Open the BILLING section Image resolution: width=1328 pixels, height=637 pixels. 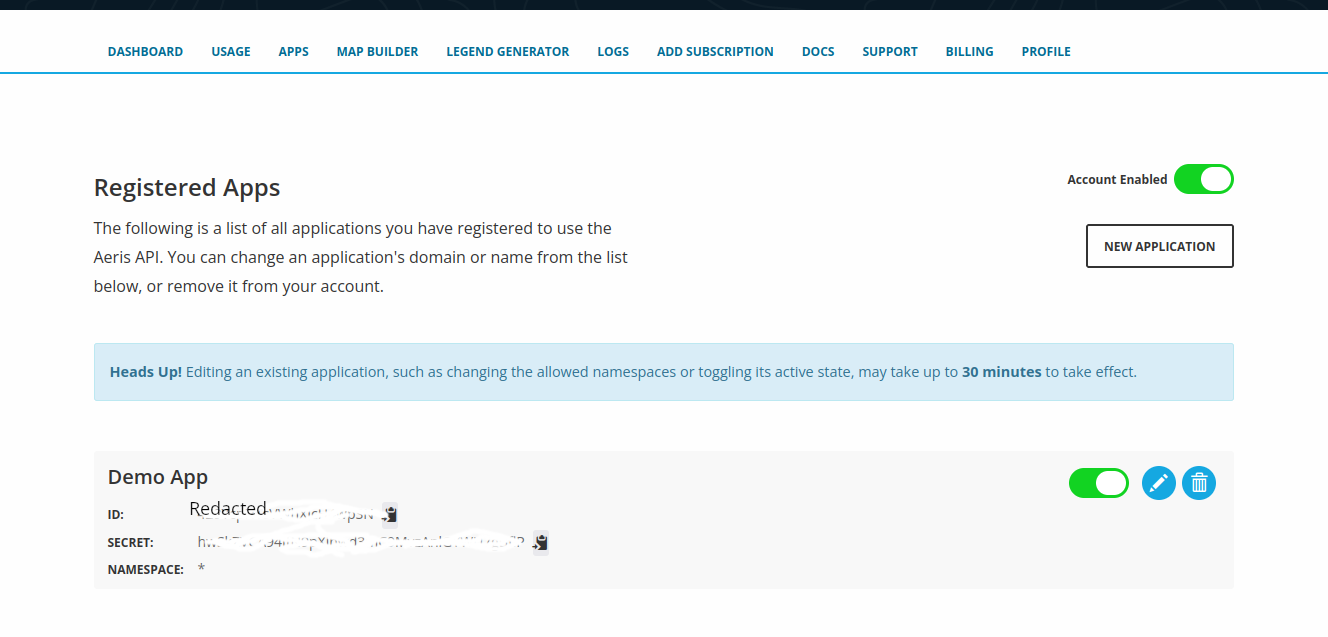tap(970, 52)
